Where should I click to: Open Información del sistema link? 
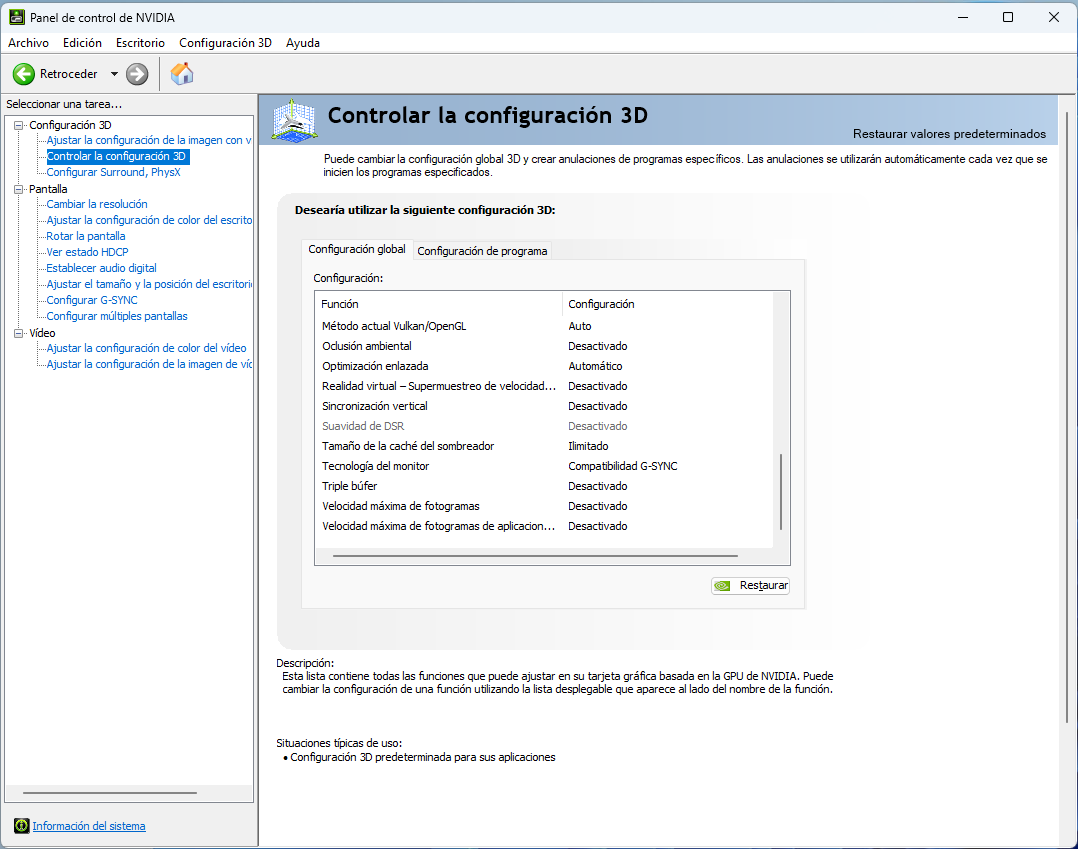pyautogui.click(x=89, y=826)
